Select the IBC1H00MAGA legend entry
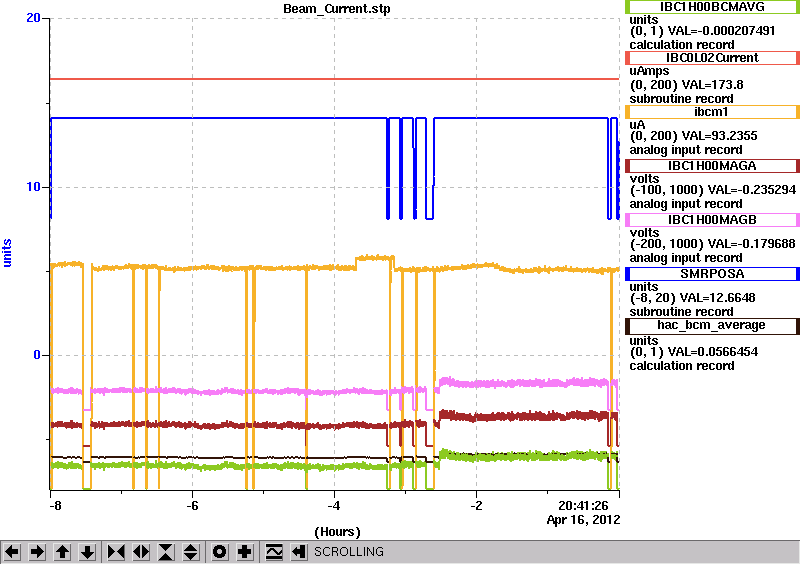Image resolution: width=800 pixels, height=564 pixels. pyautogui.click(x=712, y=166)
